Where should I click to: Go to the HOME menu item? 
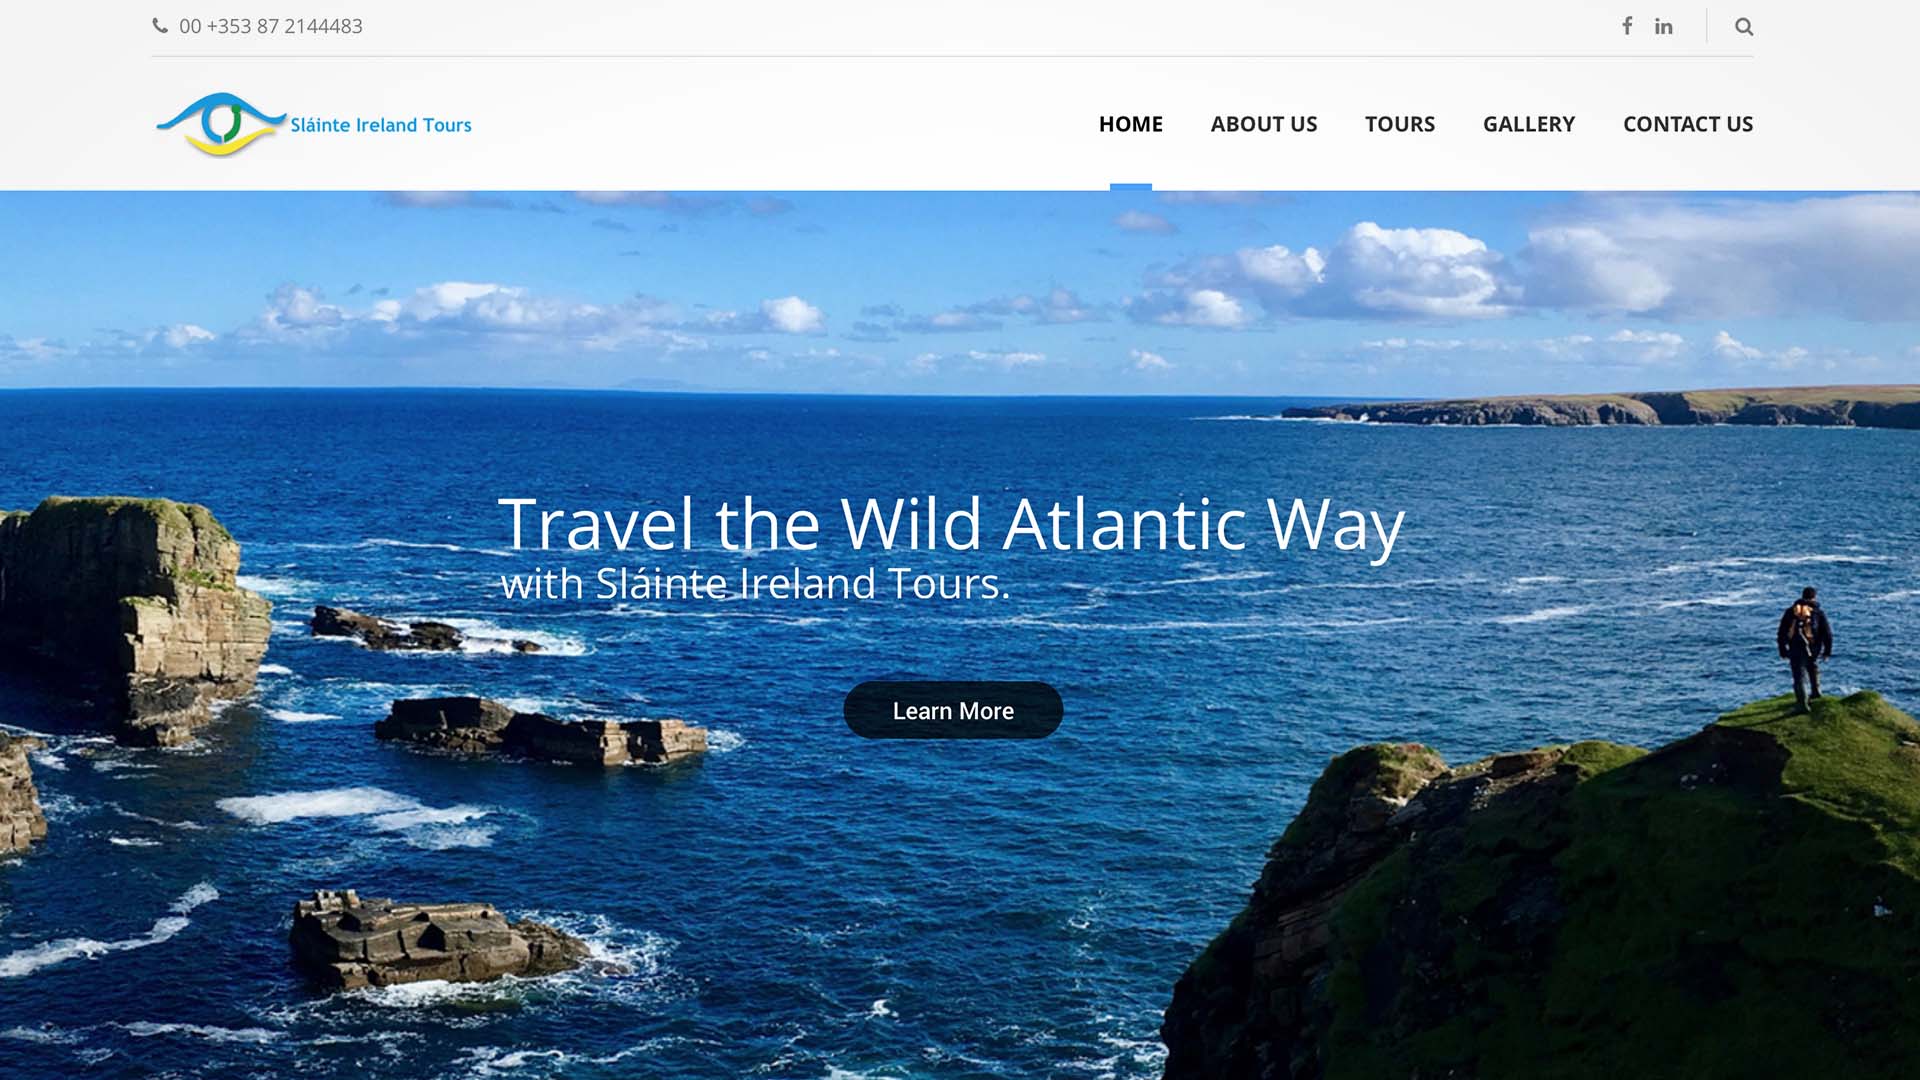(x=1131, y=124)
